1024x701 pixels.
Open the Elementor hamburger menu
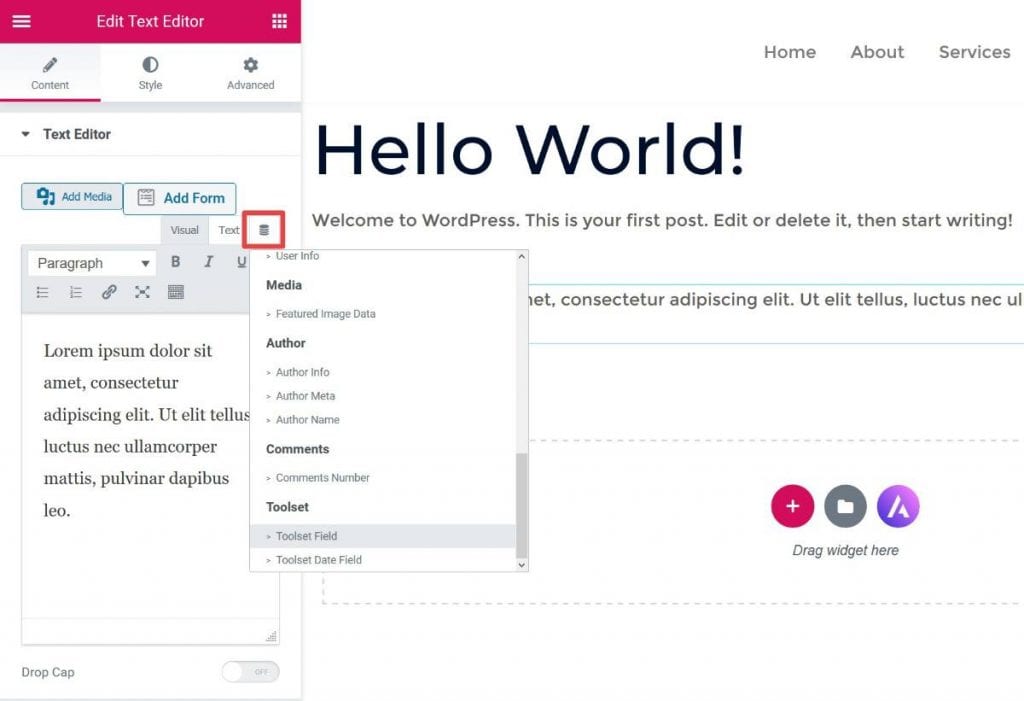21,21
